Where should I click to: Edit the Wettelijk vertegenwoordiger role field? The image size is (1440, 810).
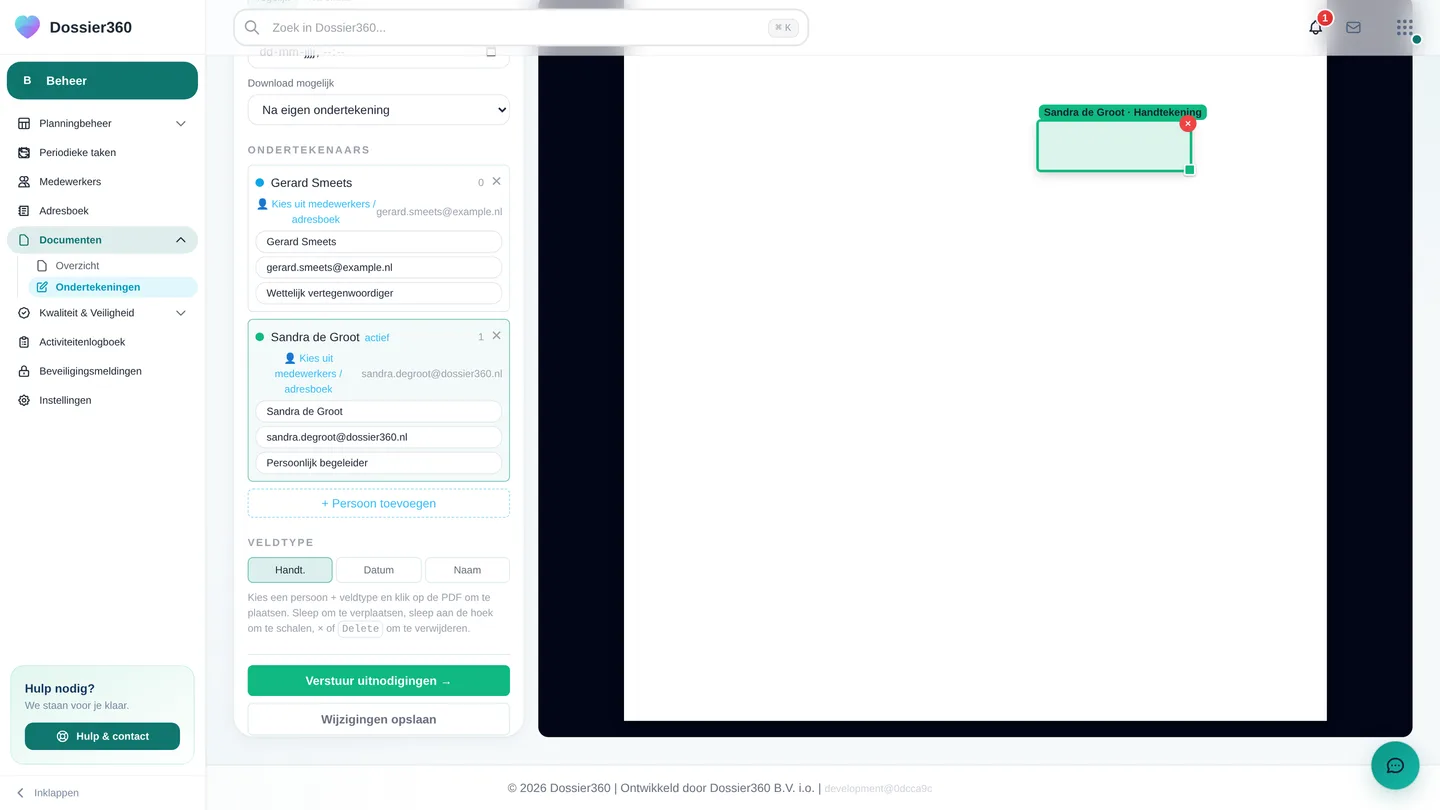(378, 293)
